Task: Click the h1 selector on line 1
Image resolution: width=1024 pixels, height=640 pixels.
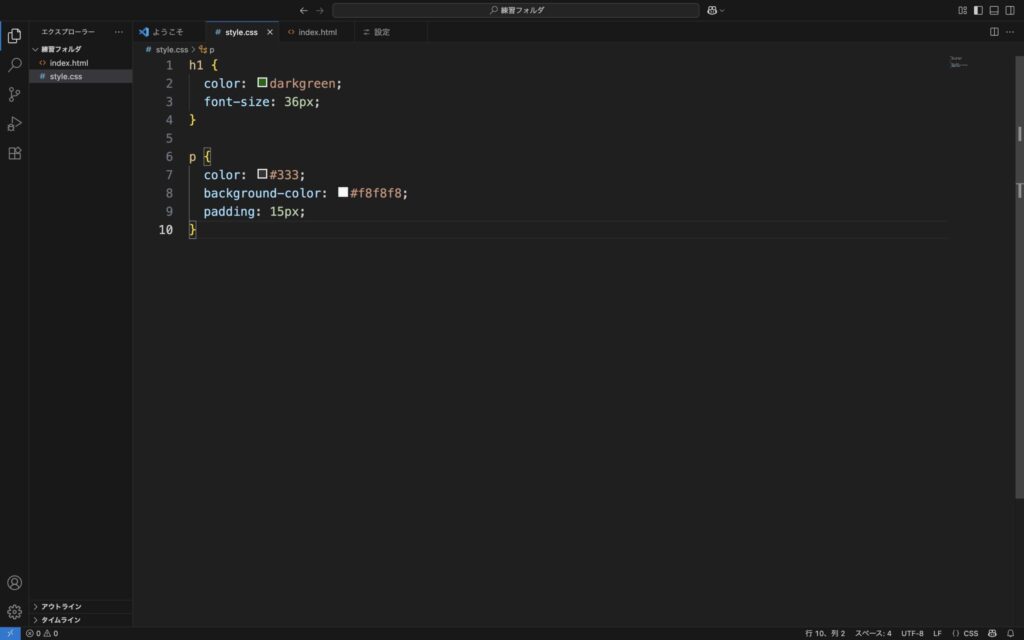Action: (196, 65)
